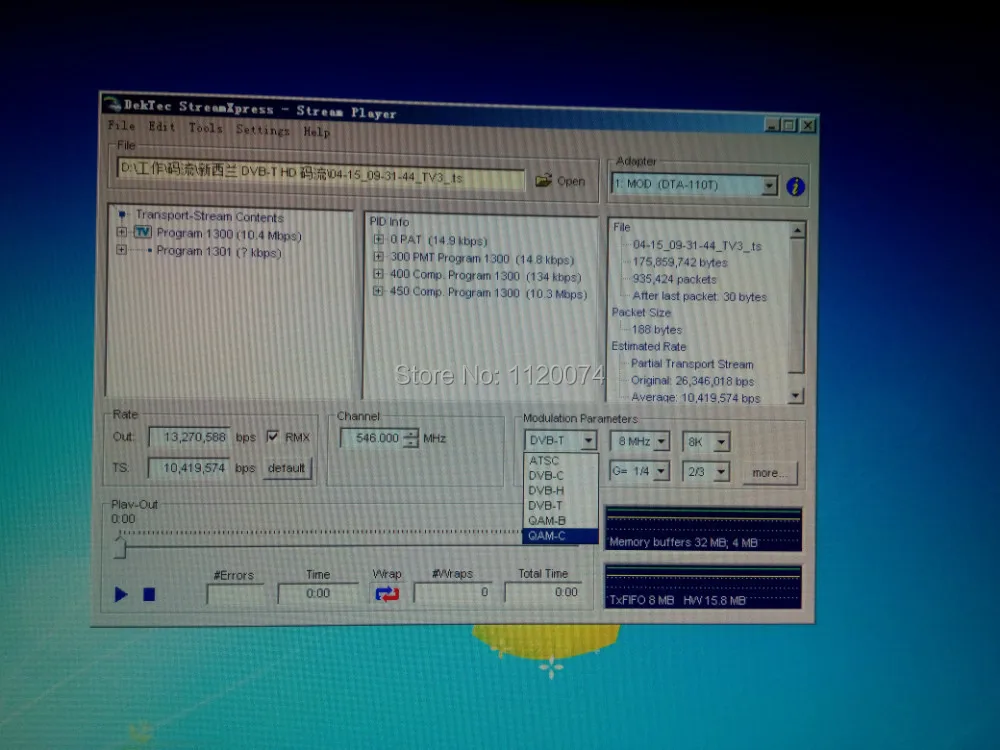Select 'Partial Transport Stream' row
This screenshot has height=750, width=1000.
(x=692, y=364)
